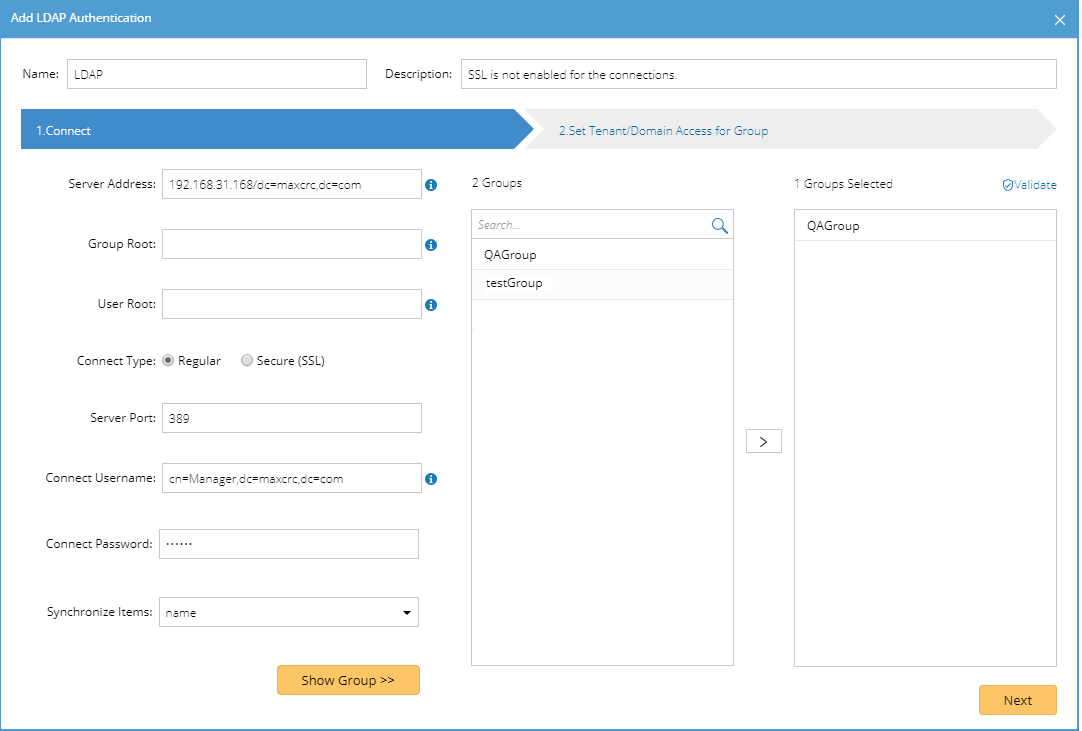Viewport: 1082px width, 731px height.
Task: Open the Synchronize Items dropdown
Action: click(x=289, y=613)
